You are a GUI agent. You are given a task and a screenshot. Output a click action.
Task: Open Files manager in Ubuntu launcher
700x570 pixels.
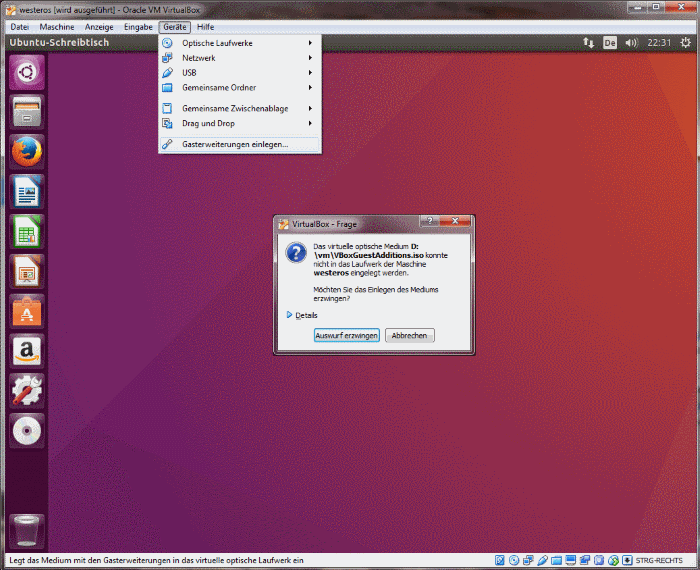27,112
